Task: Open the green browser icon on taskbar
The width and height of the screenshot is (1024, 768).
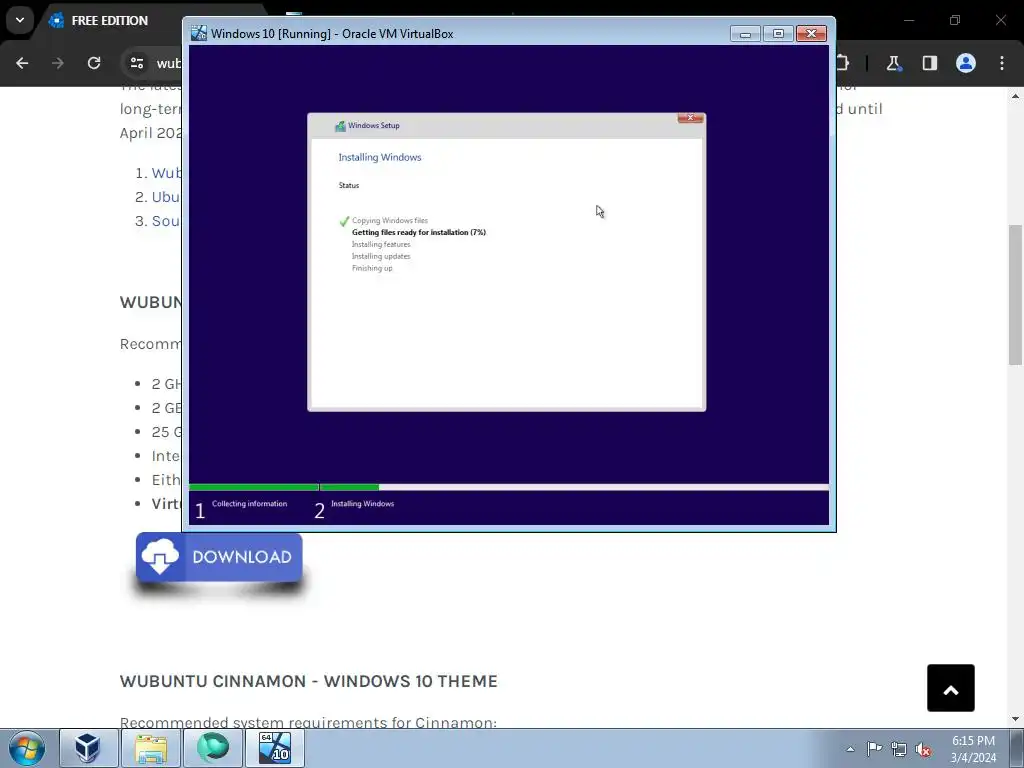Action: (213, 748)
